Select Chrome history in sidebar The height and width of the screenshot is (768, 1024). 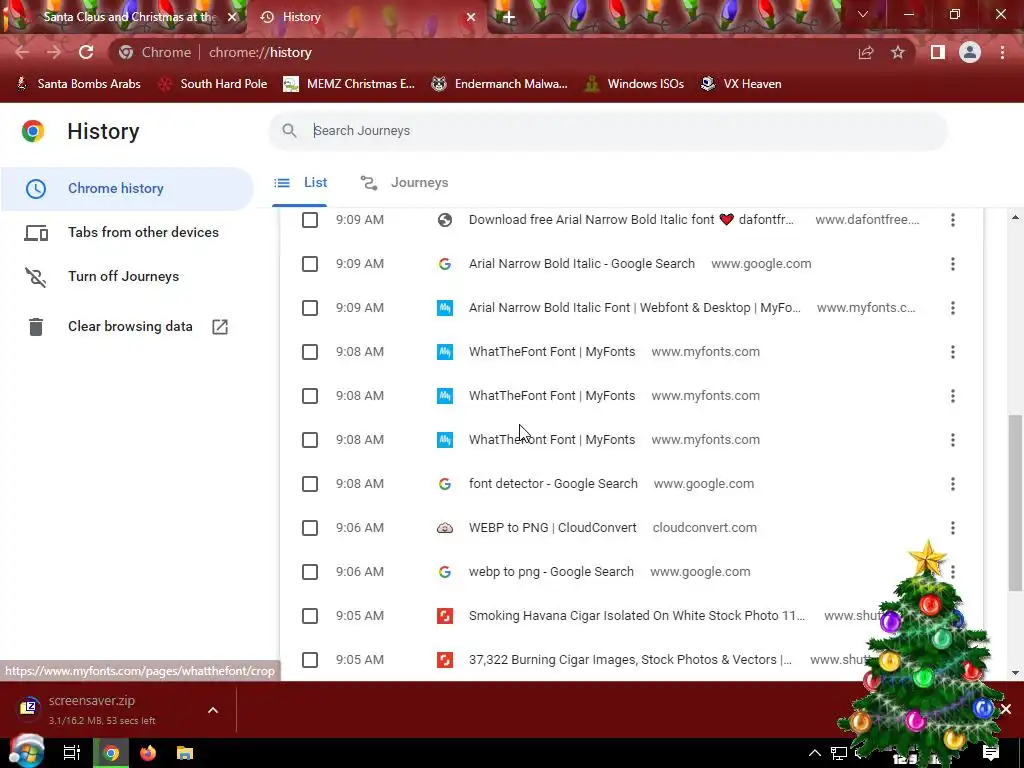(127, 188)
